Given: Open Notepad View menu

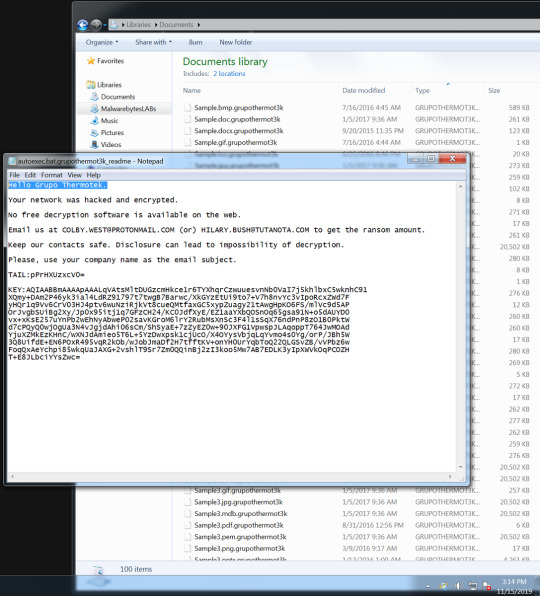Looking at the screenshot, I should 74,175.
